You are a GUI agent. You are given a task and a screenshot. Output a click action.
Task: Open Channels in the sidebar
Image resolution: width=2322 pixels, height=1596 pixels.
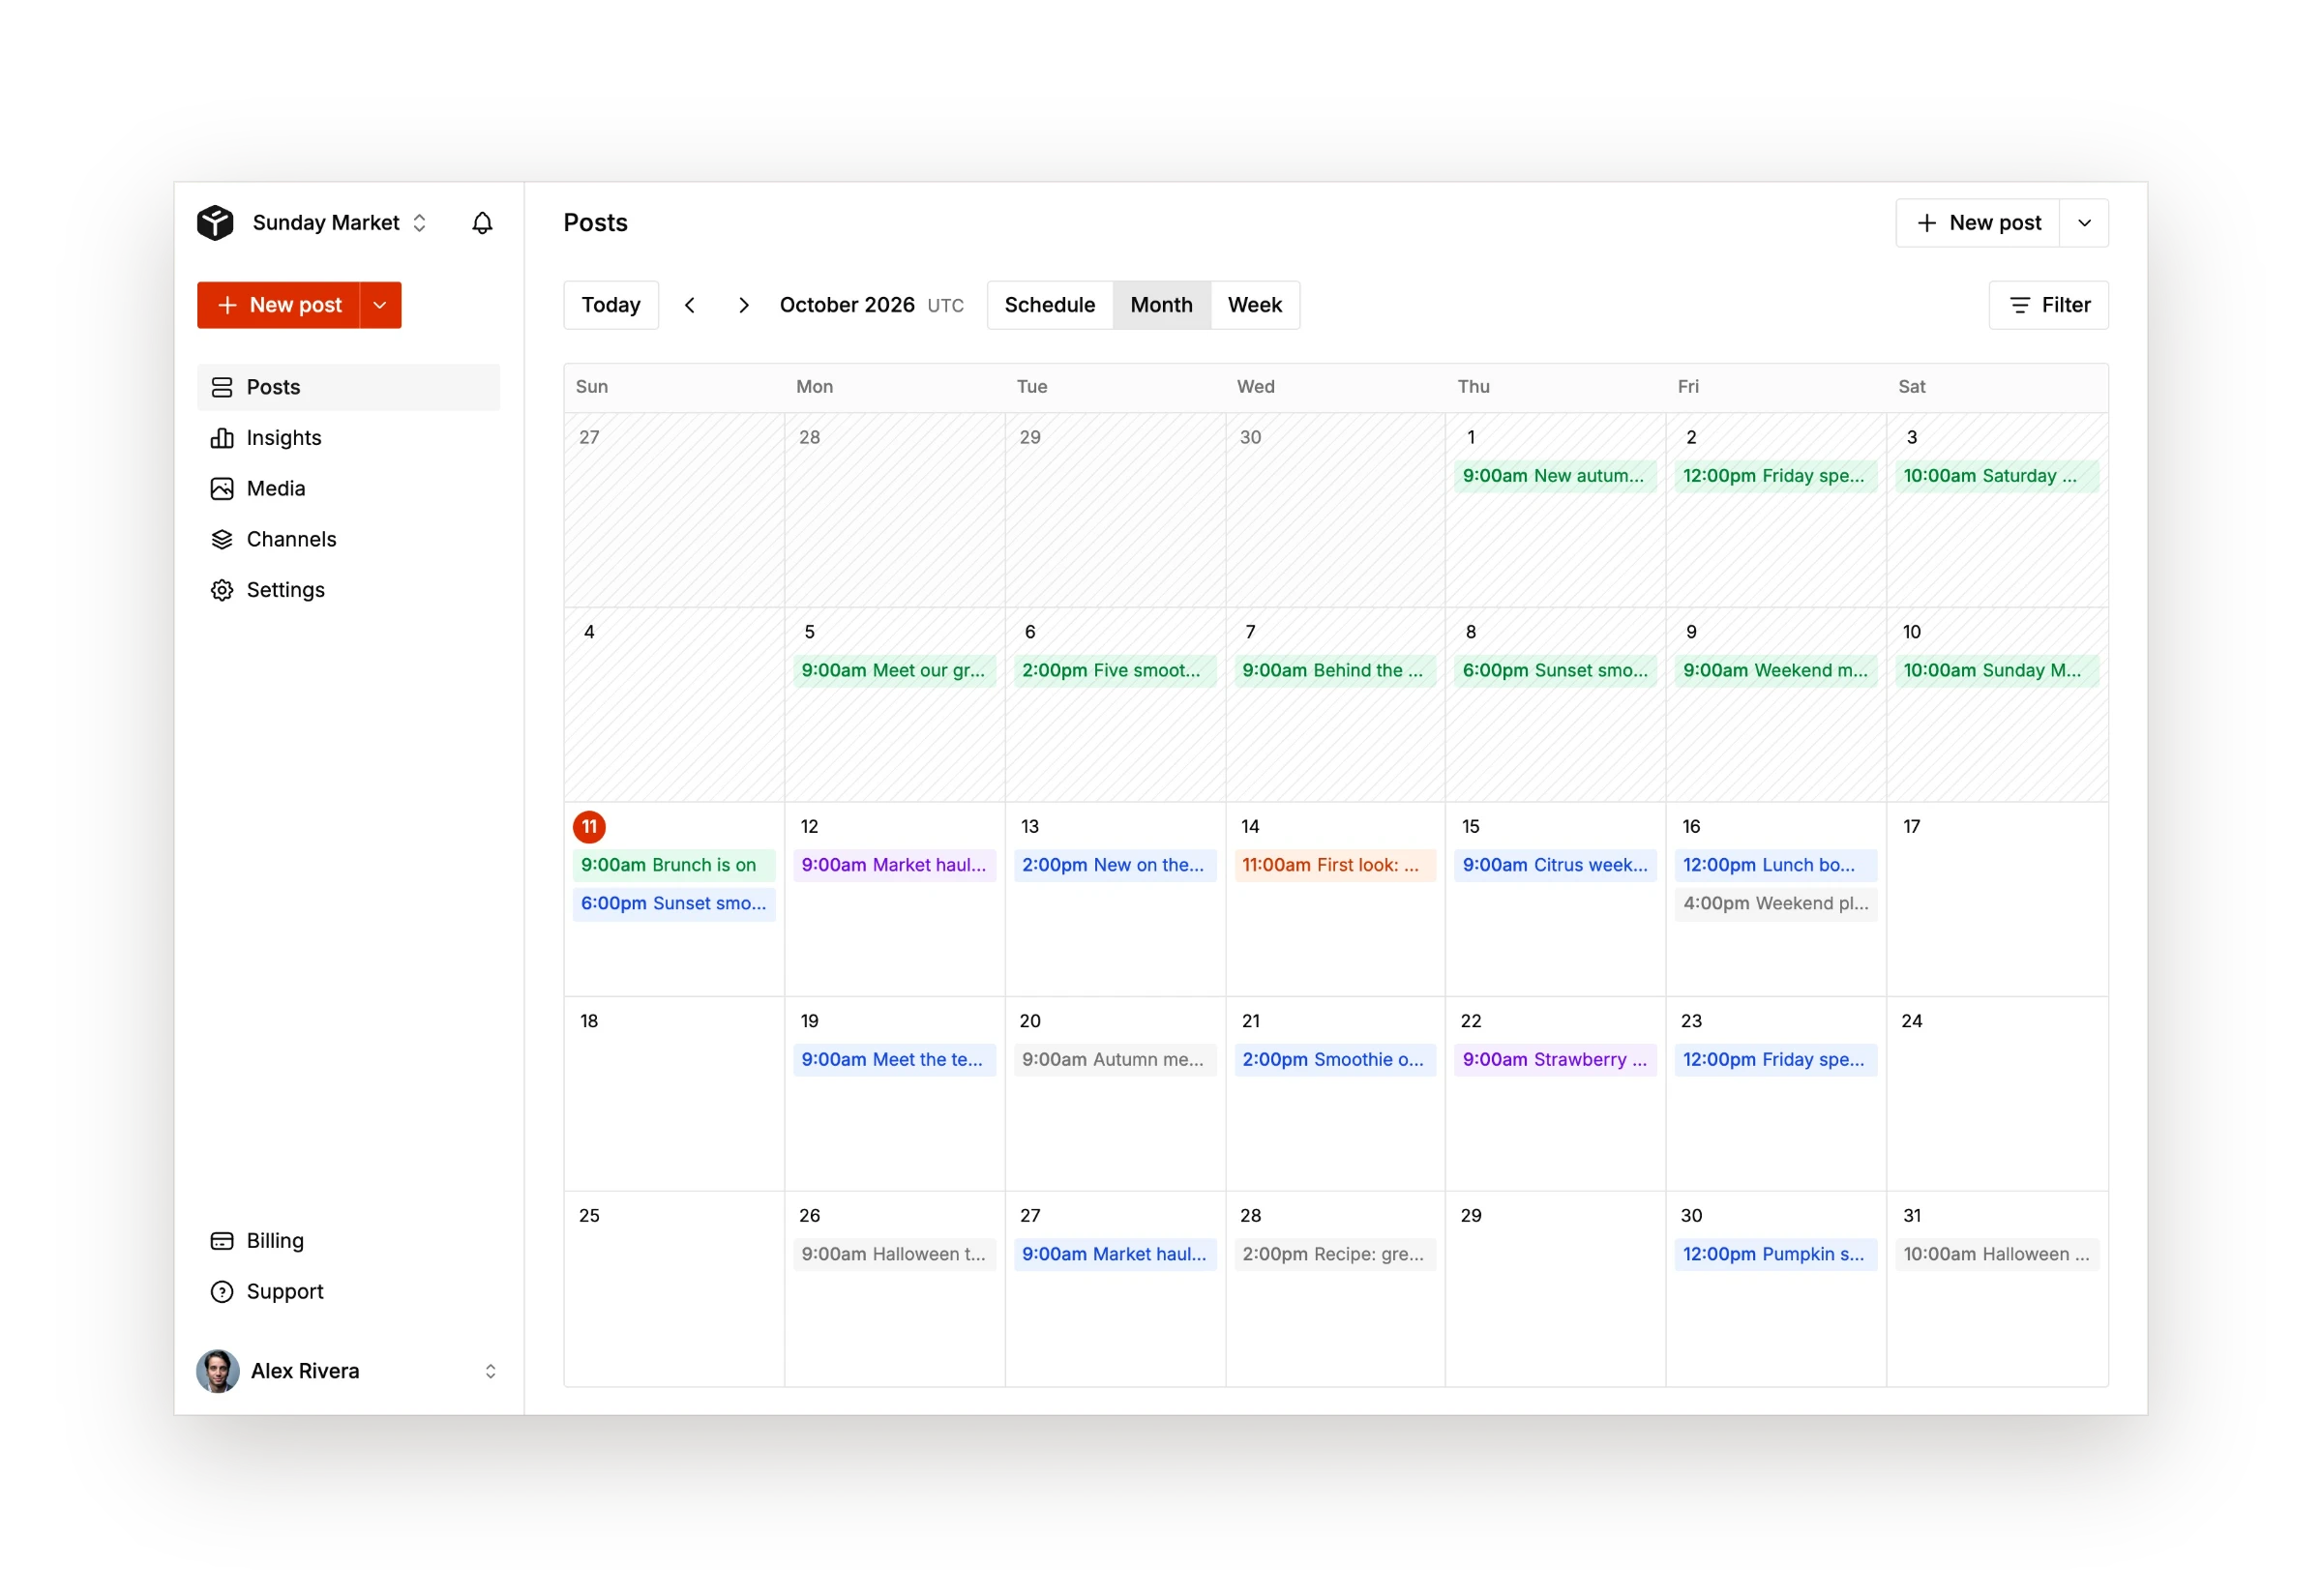pyautogui.click(x=348, y=539)
